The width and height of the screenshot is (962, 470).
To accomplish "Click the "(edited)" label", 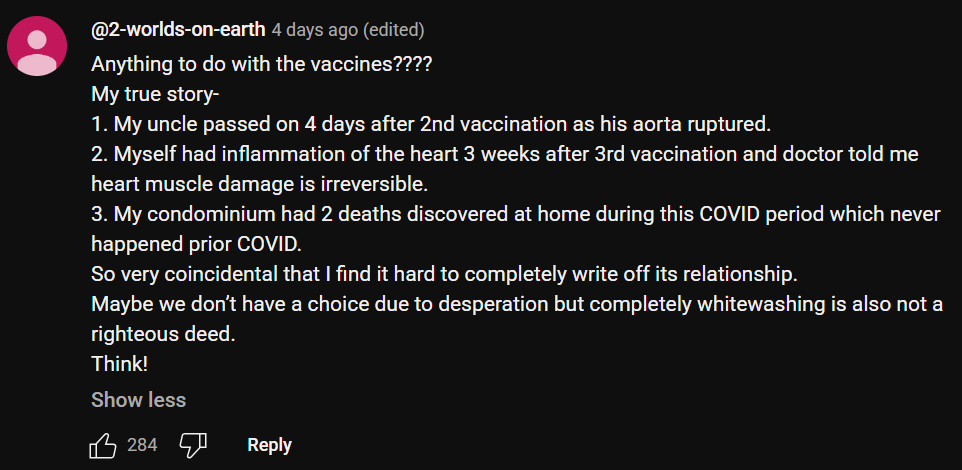I will tap(394, 30).
